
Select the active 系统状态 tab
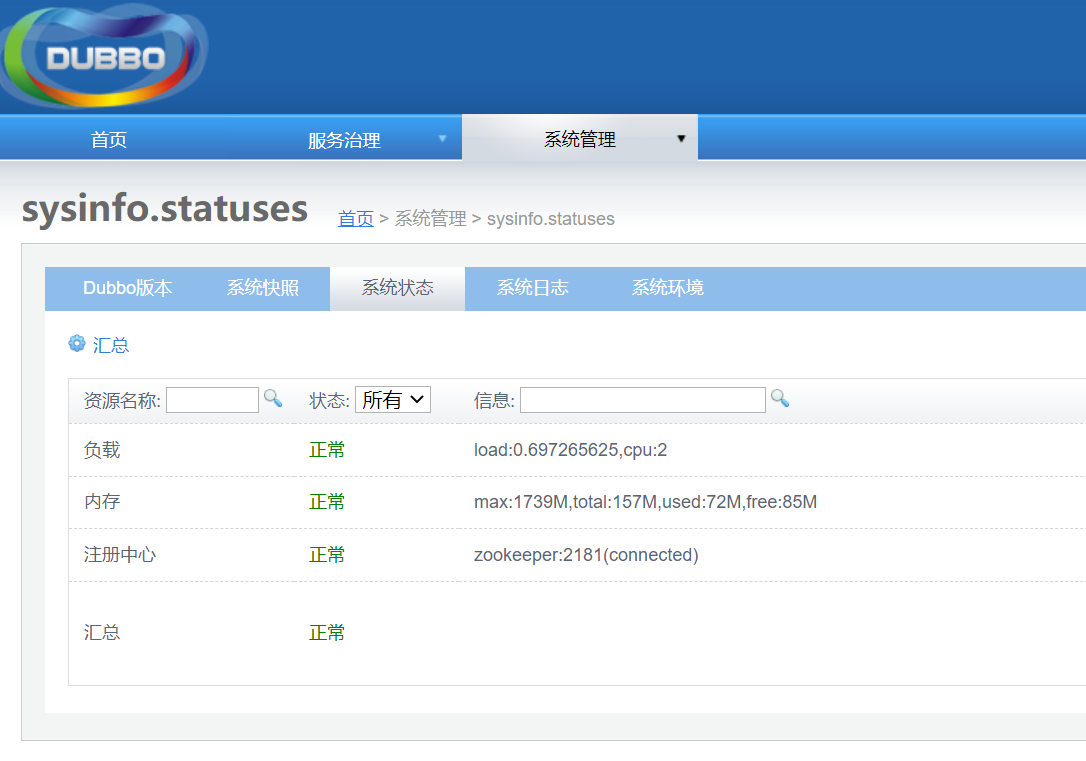click(x=397, y=288)
